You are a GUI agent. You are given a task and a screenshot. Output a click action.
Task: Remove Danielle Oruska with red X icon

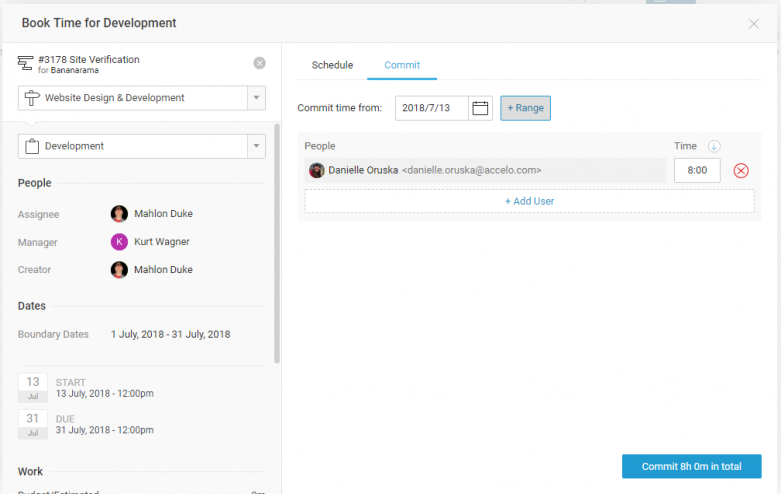click(x=741, y=171)
